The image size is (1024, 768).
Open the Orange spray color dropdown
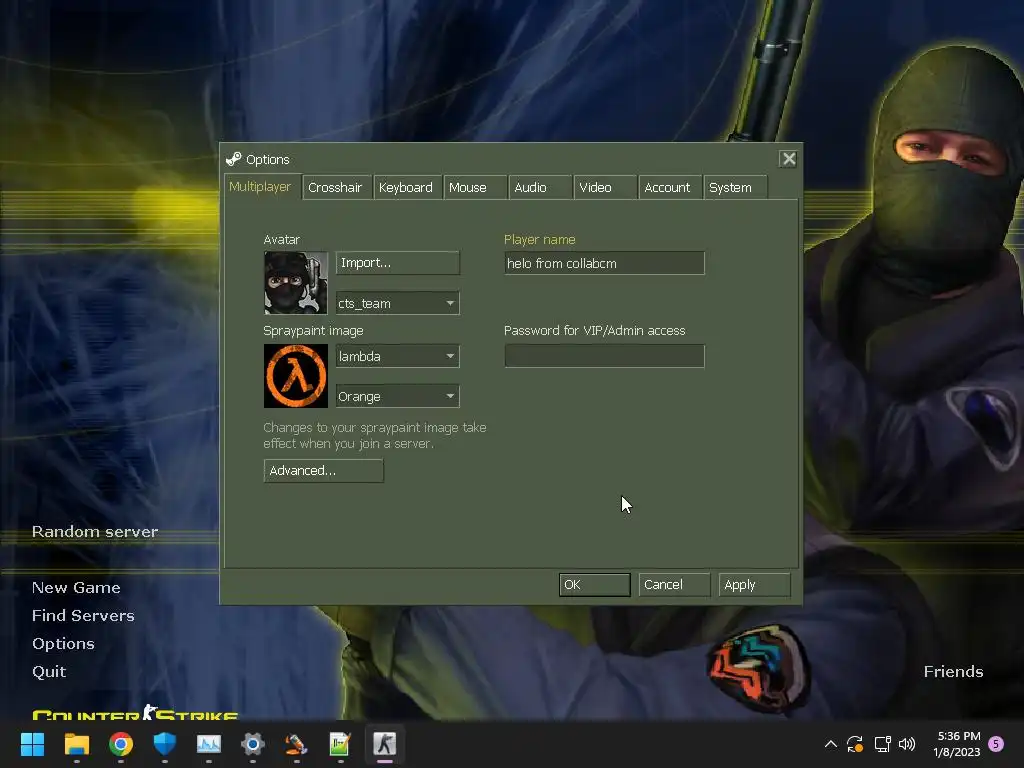coord(398,396)
